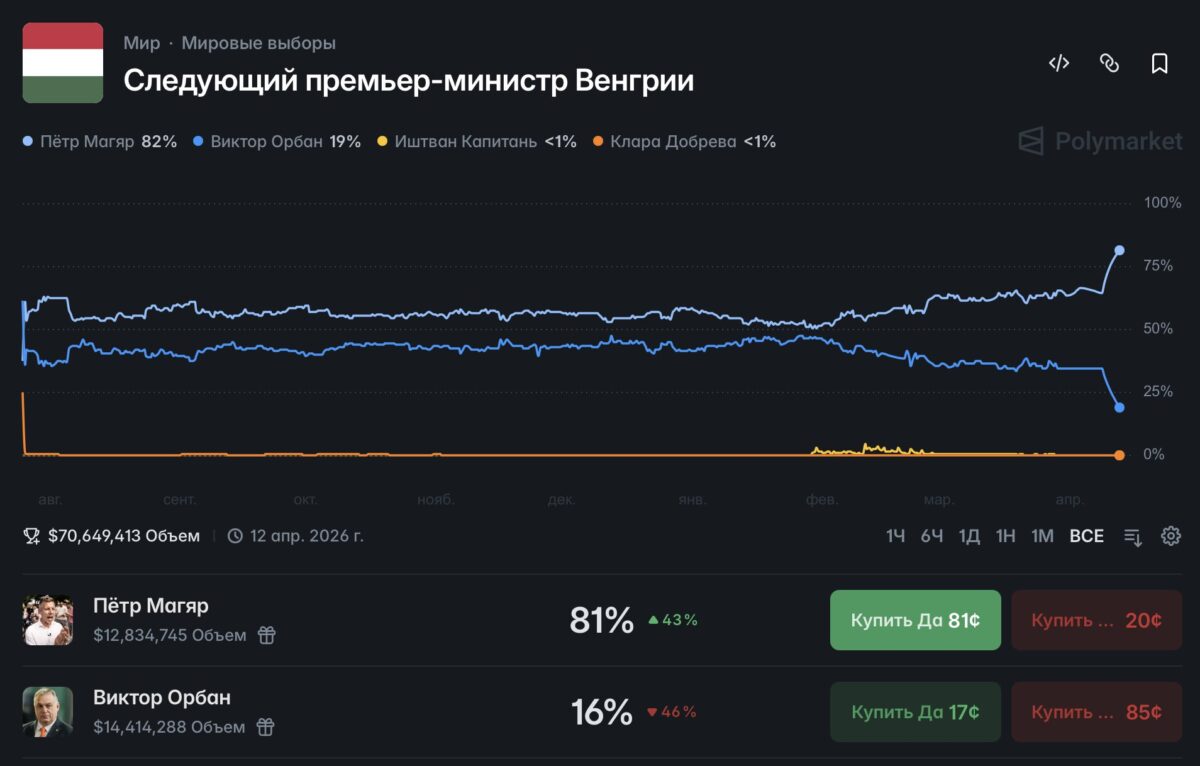Click the chart filter lines icon
This screenshot has height=766, width=1200.
(x=1133, y=537)
